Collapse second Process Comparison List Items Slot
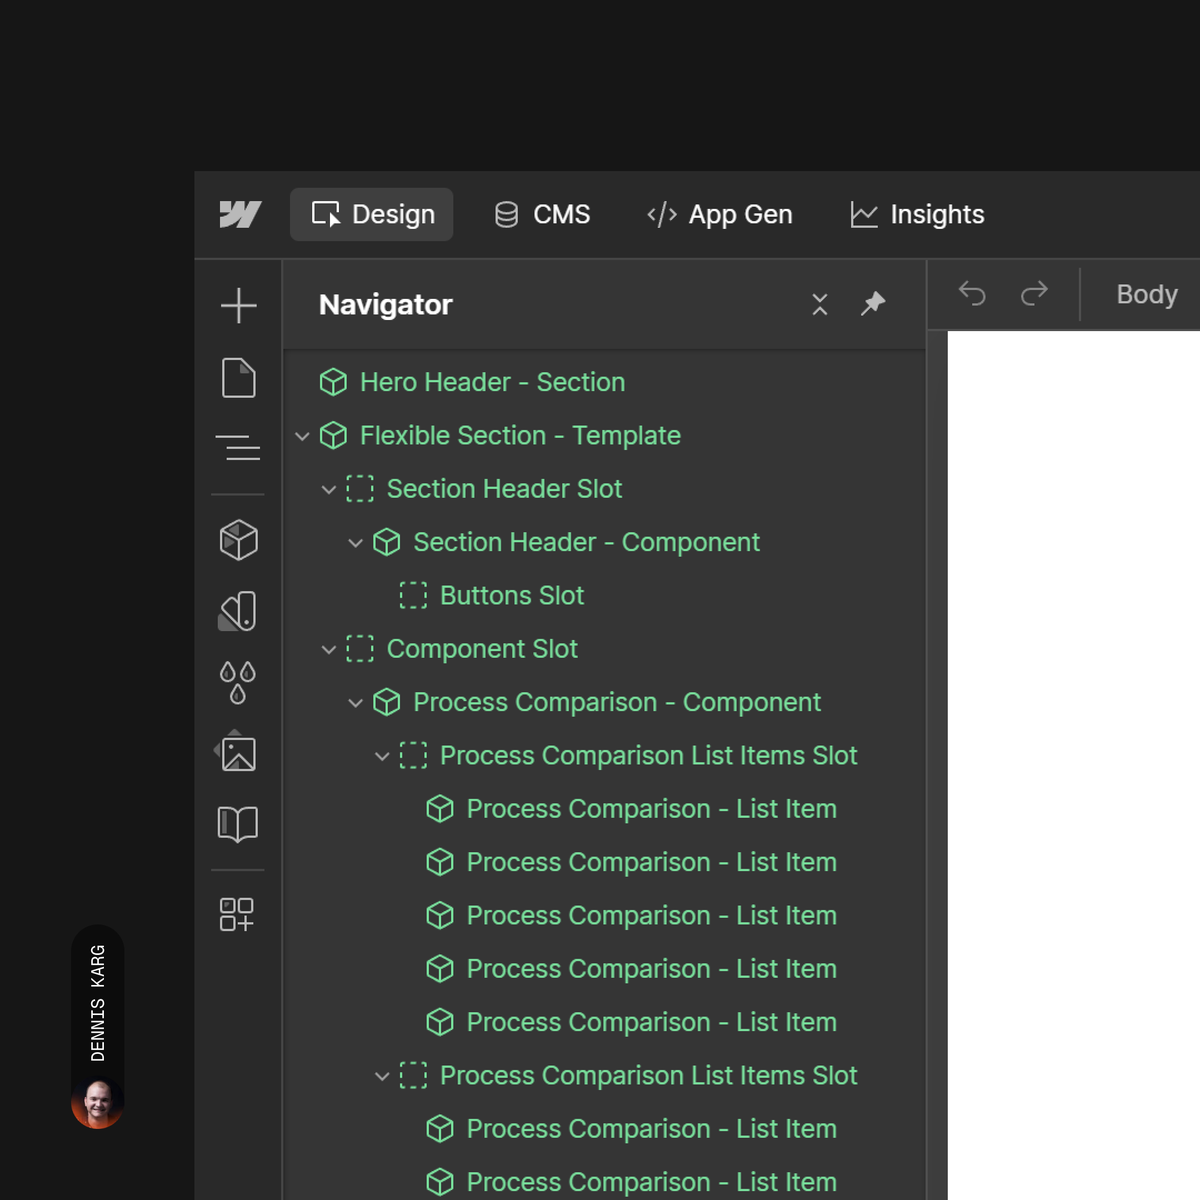 [x=382, y=1077]
